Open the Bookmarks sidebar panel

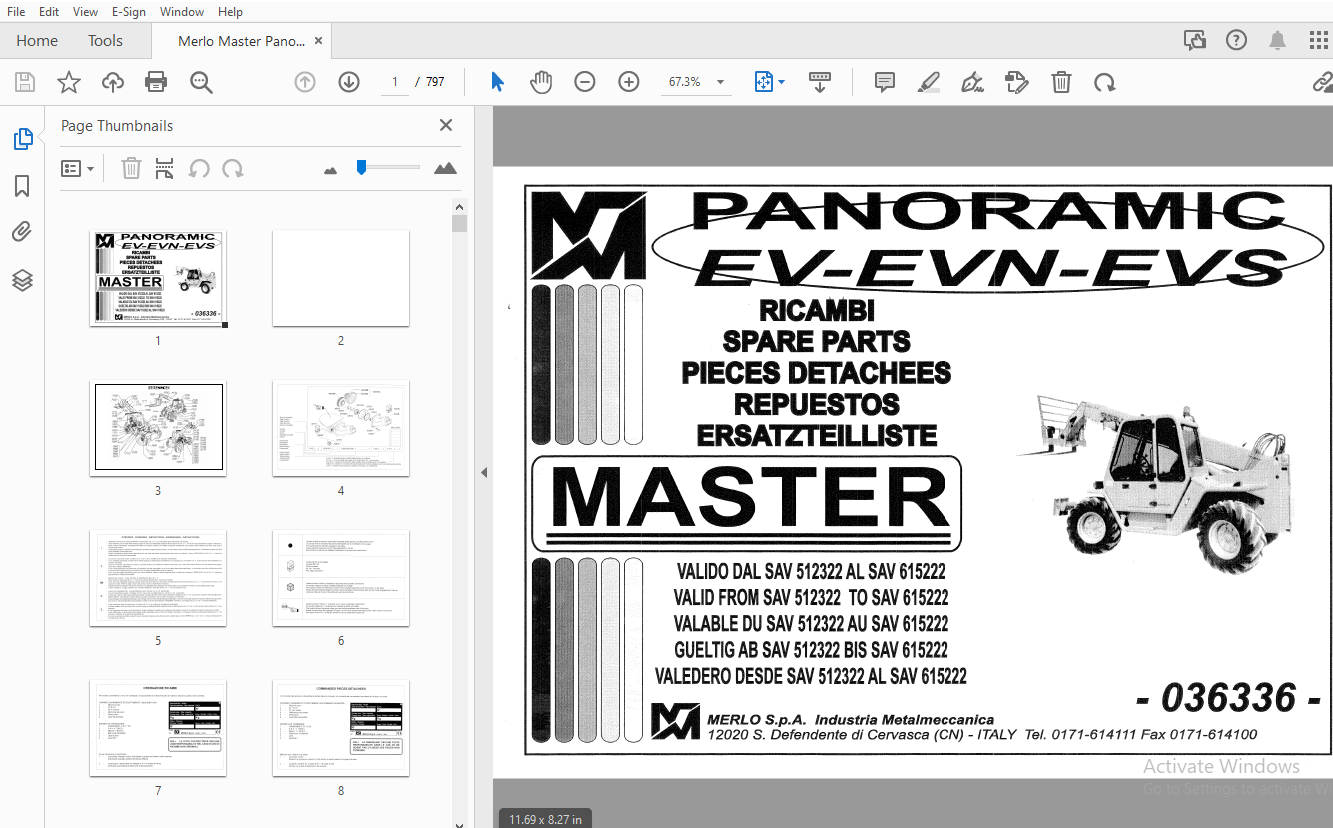point(22,186)
